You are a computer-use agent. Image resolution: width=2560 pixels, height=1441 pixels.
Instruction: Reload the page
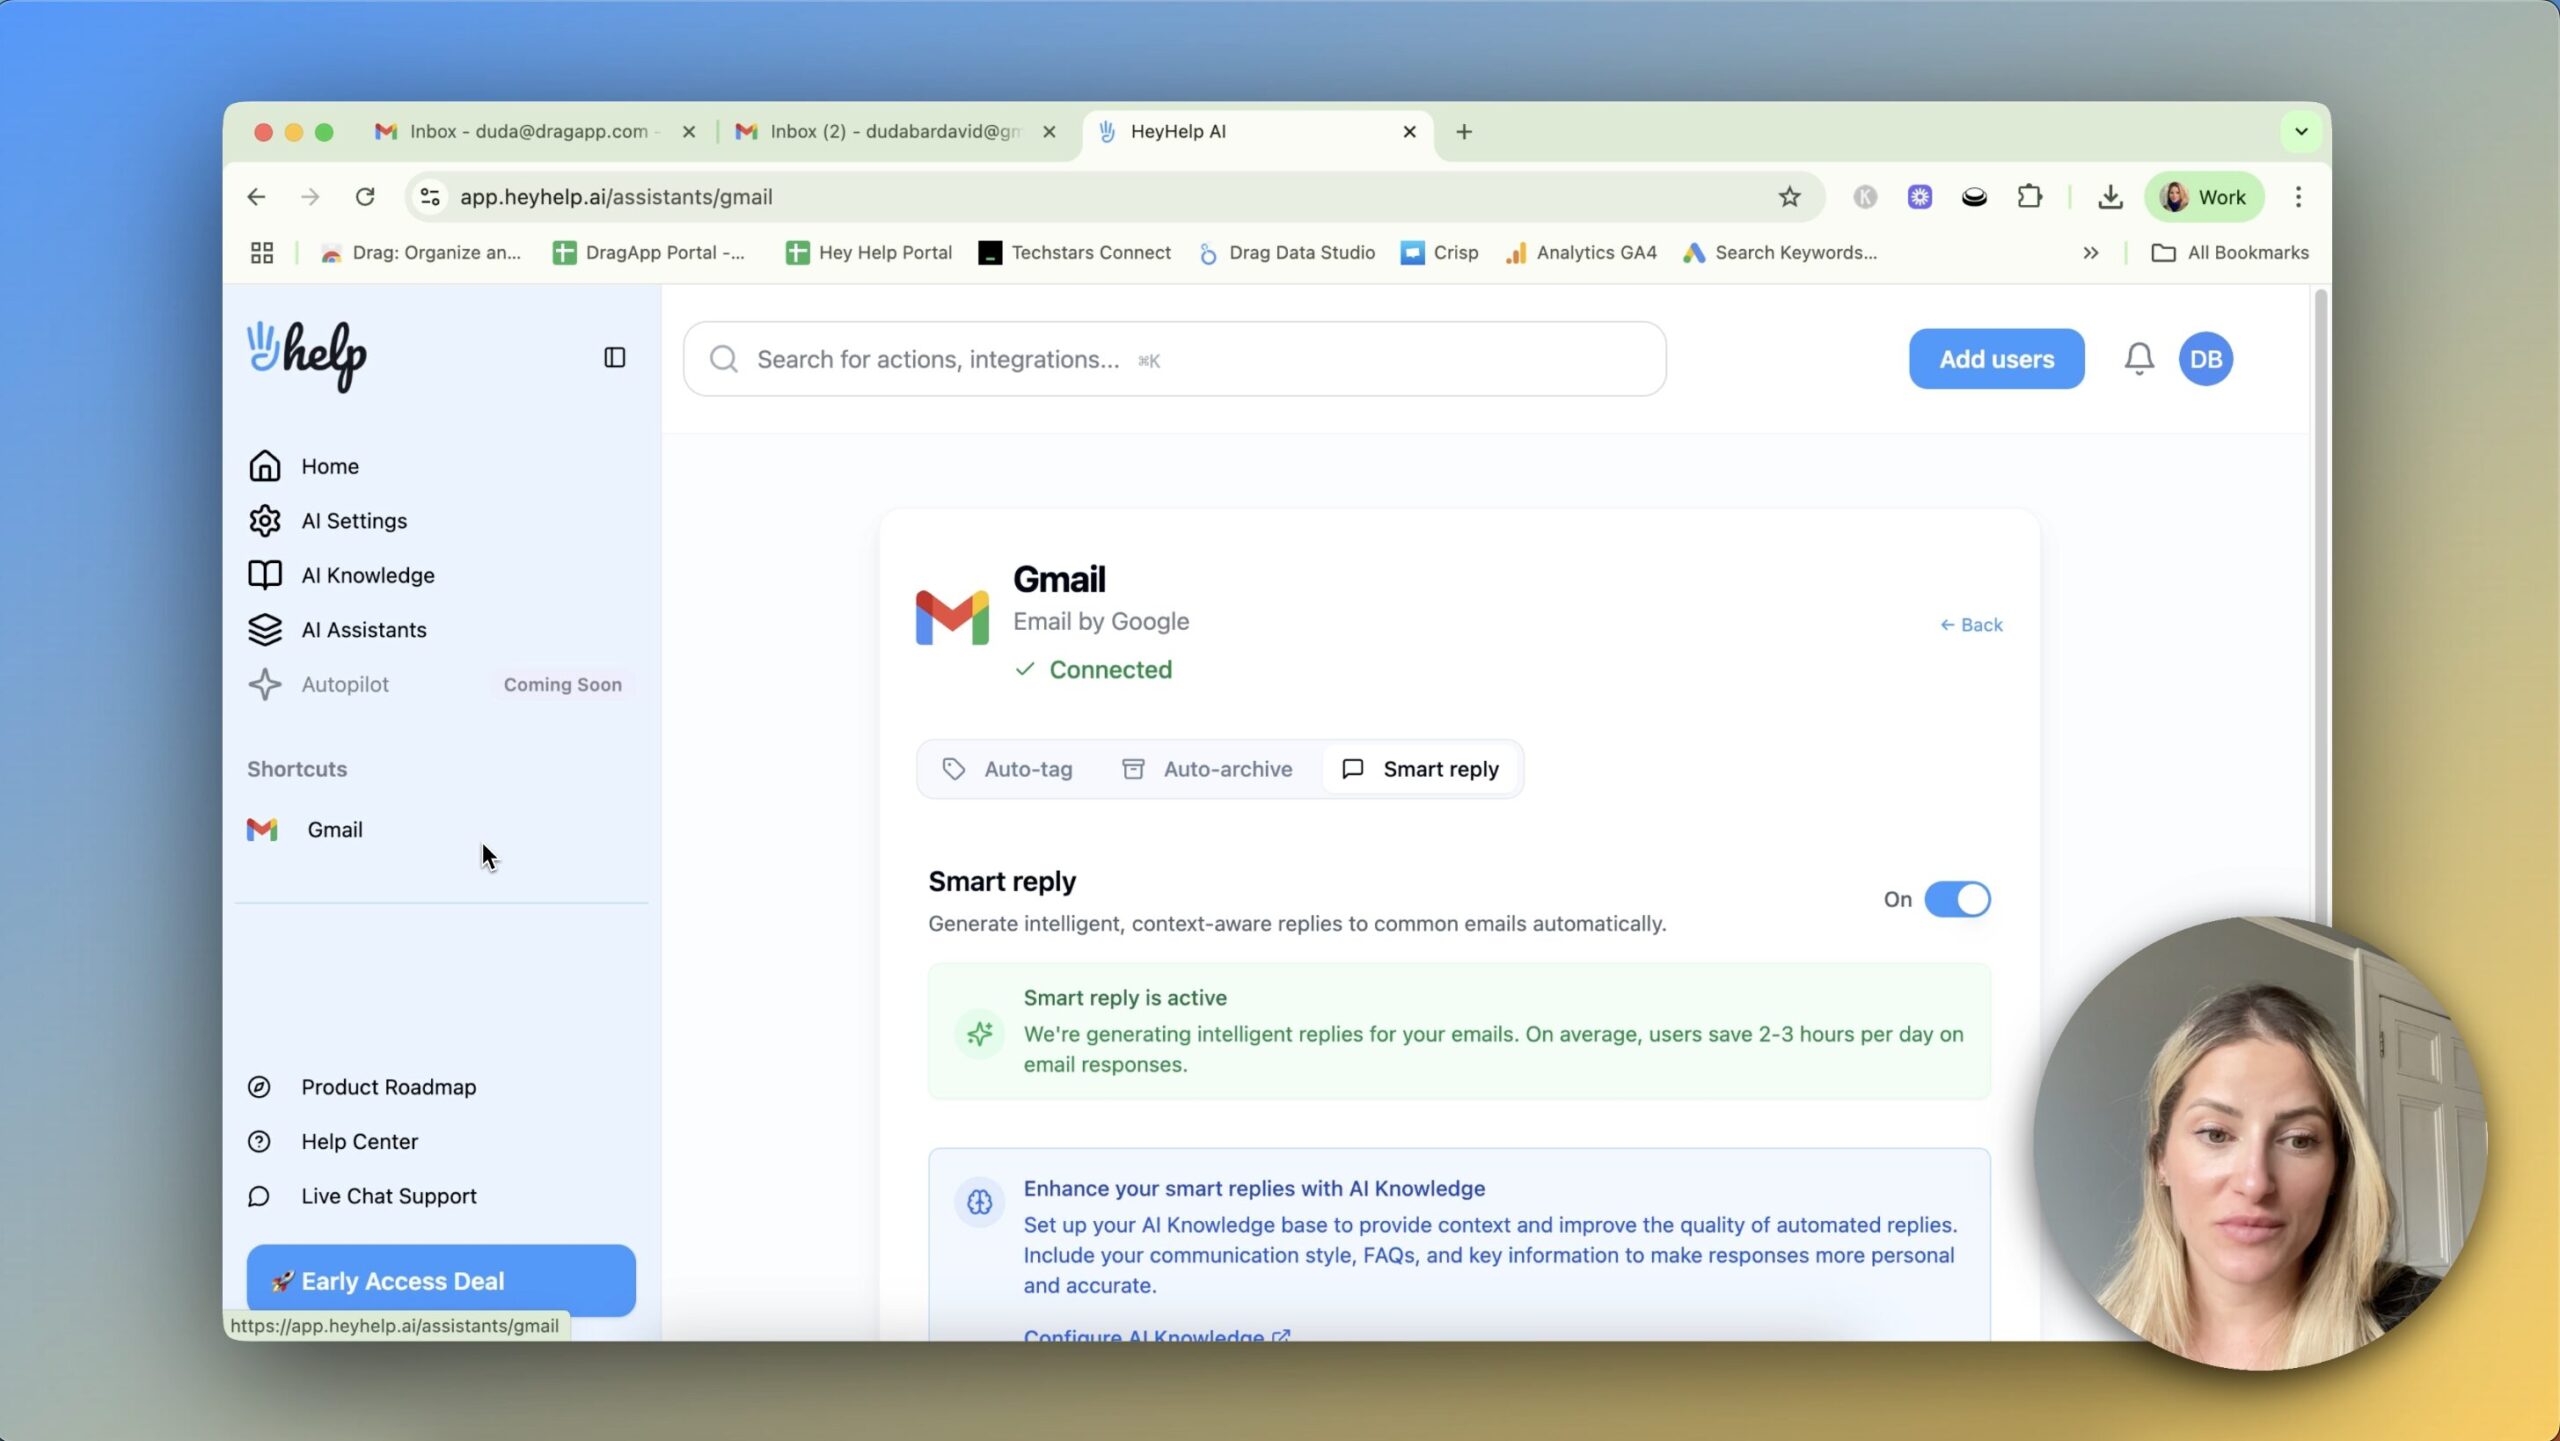(x=365, y=197)
